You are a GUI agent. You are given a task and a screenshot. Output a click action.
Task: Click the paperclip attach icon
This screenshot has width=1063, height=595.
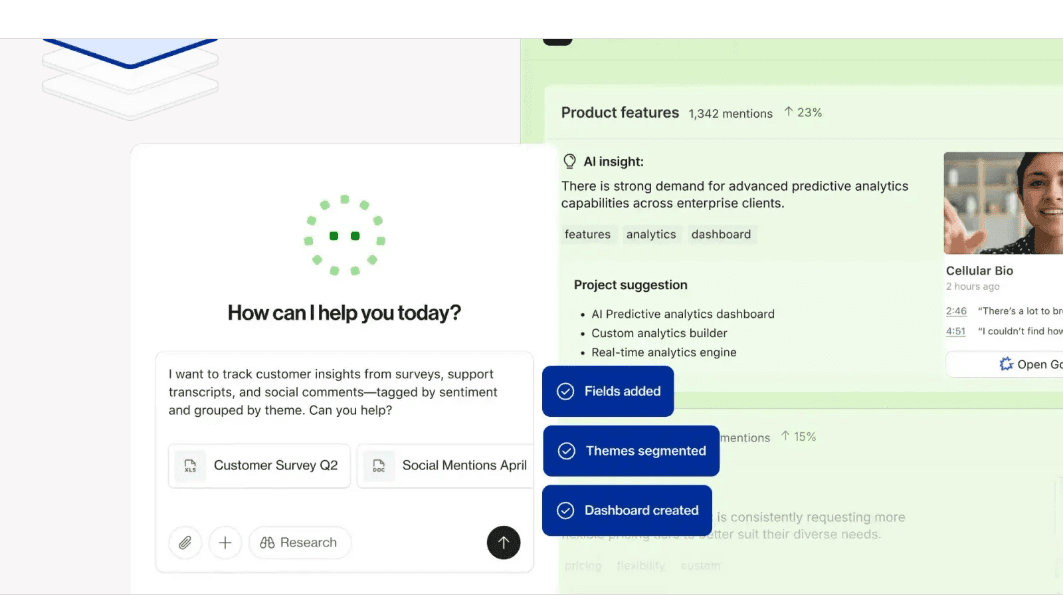point(185,543)
